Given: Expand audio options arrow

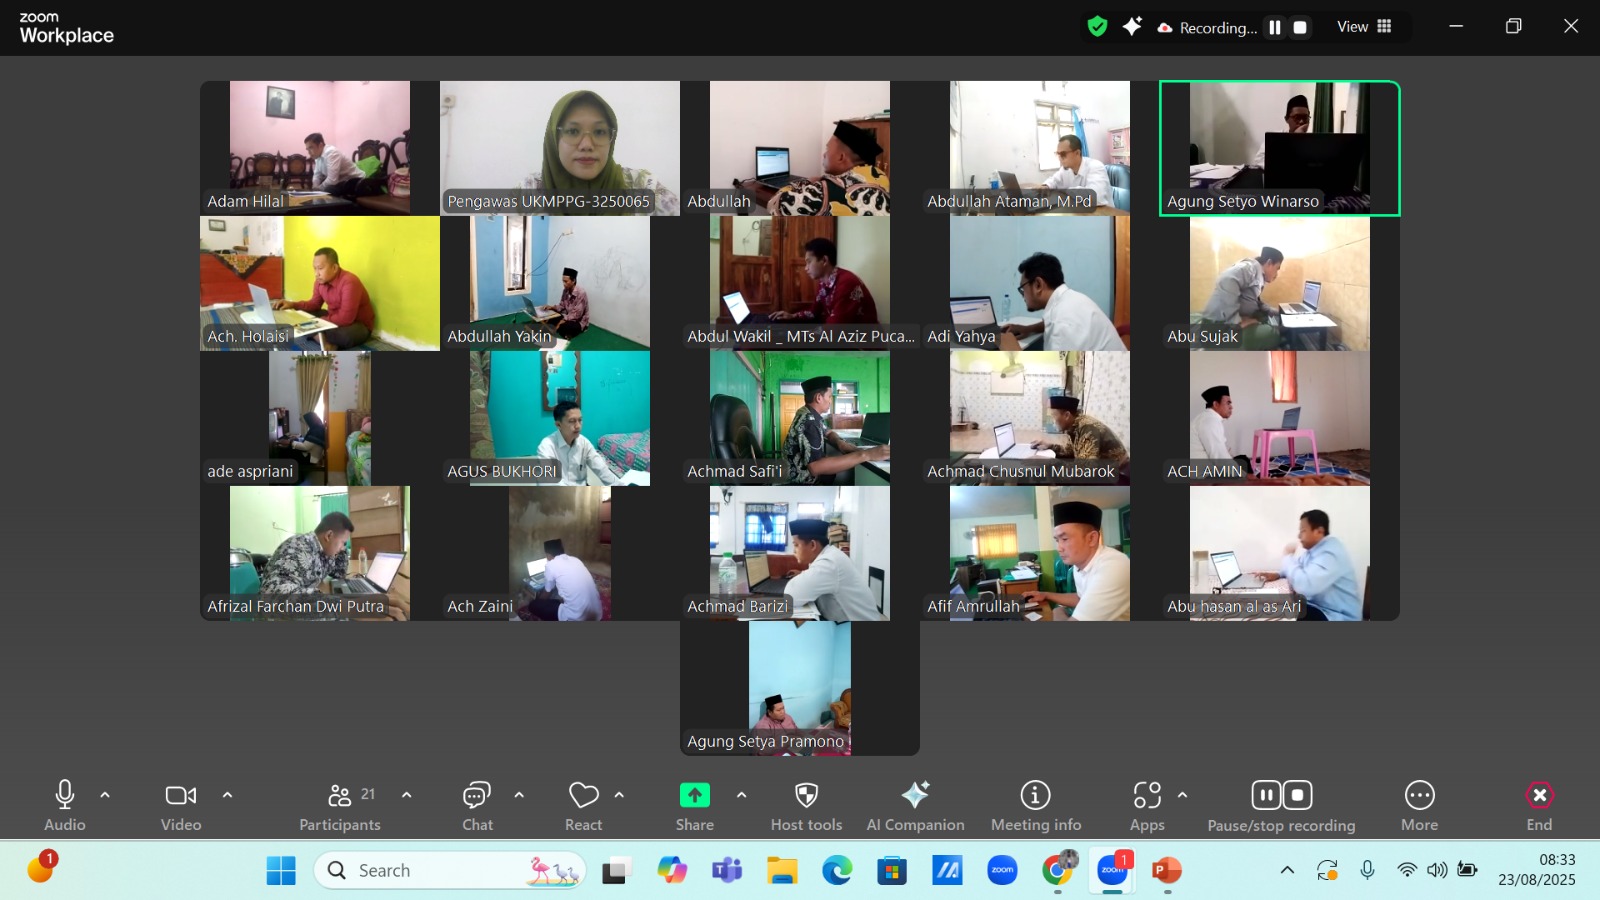Looking at the screenshot, I should pos(105,795).
